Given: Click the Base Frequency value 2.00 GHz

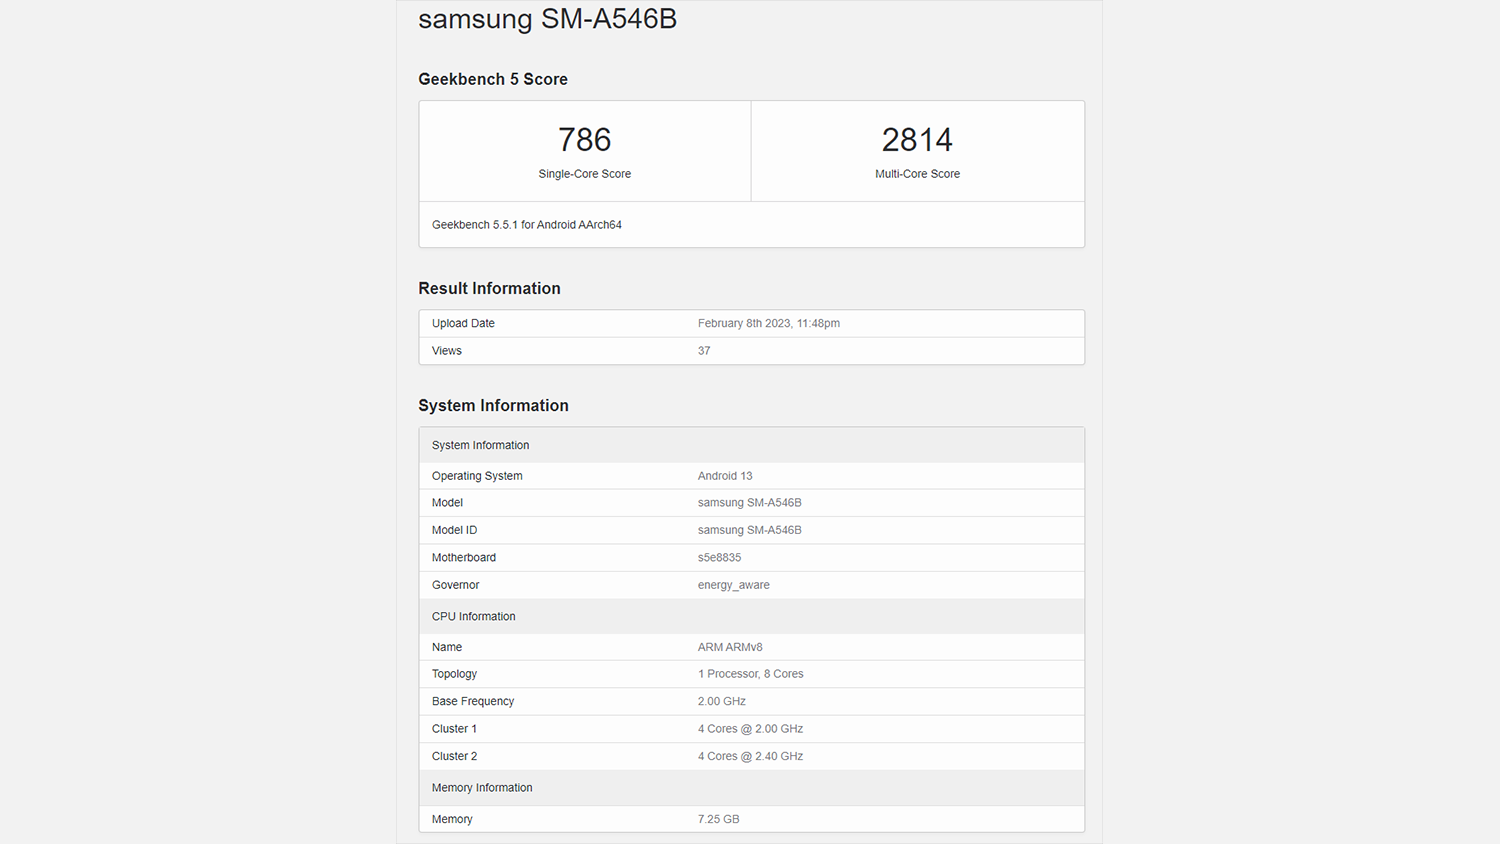Looking at the screenshot, I should 721,702.
